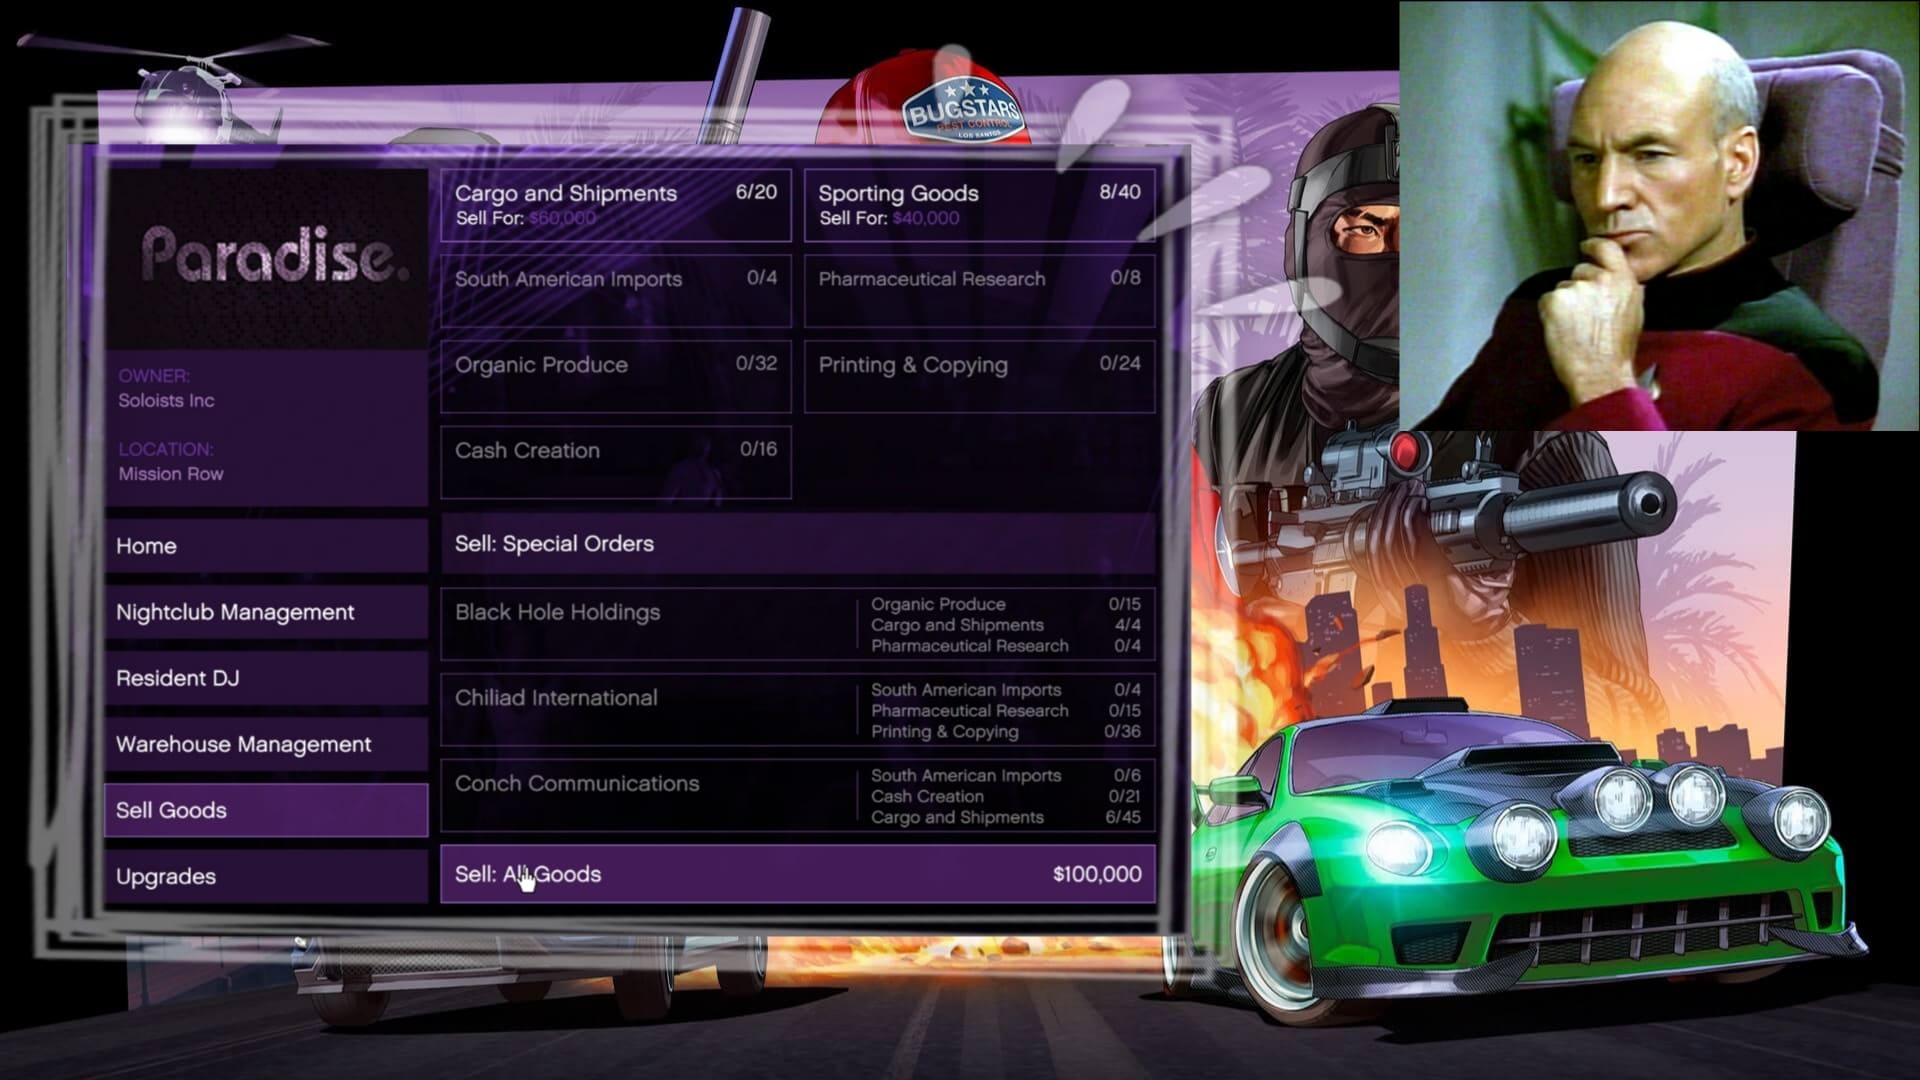Select Organic Produce tile
Viewport: 1920px width, 1080px height.
[x=616, y=377]
